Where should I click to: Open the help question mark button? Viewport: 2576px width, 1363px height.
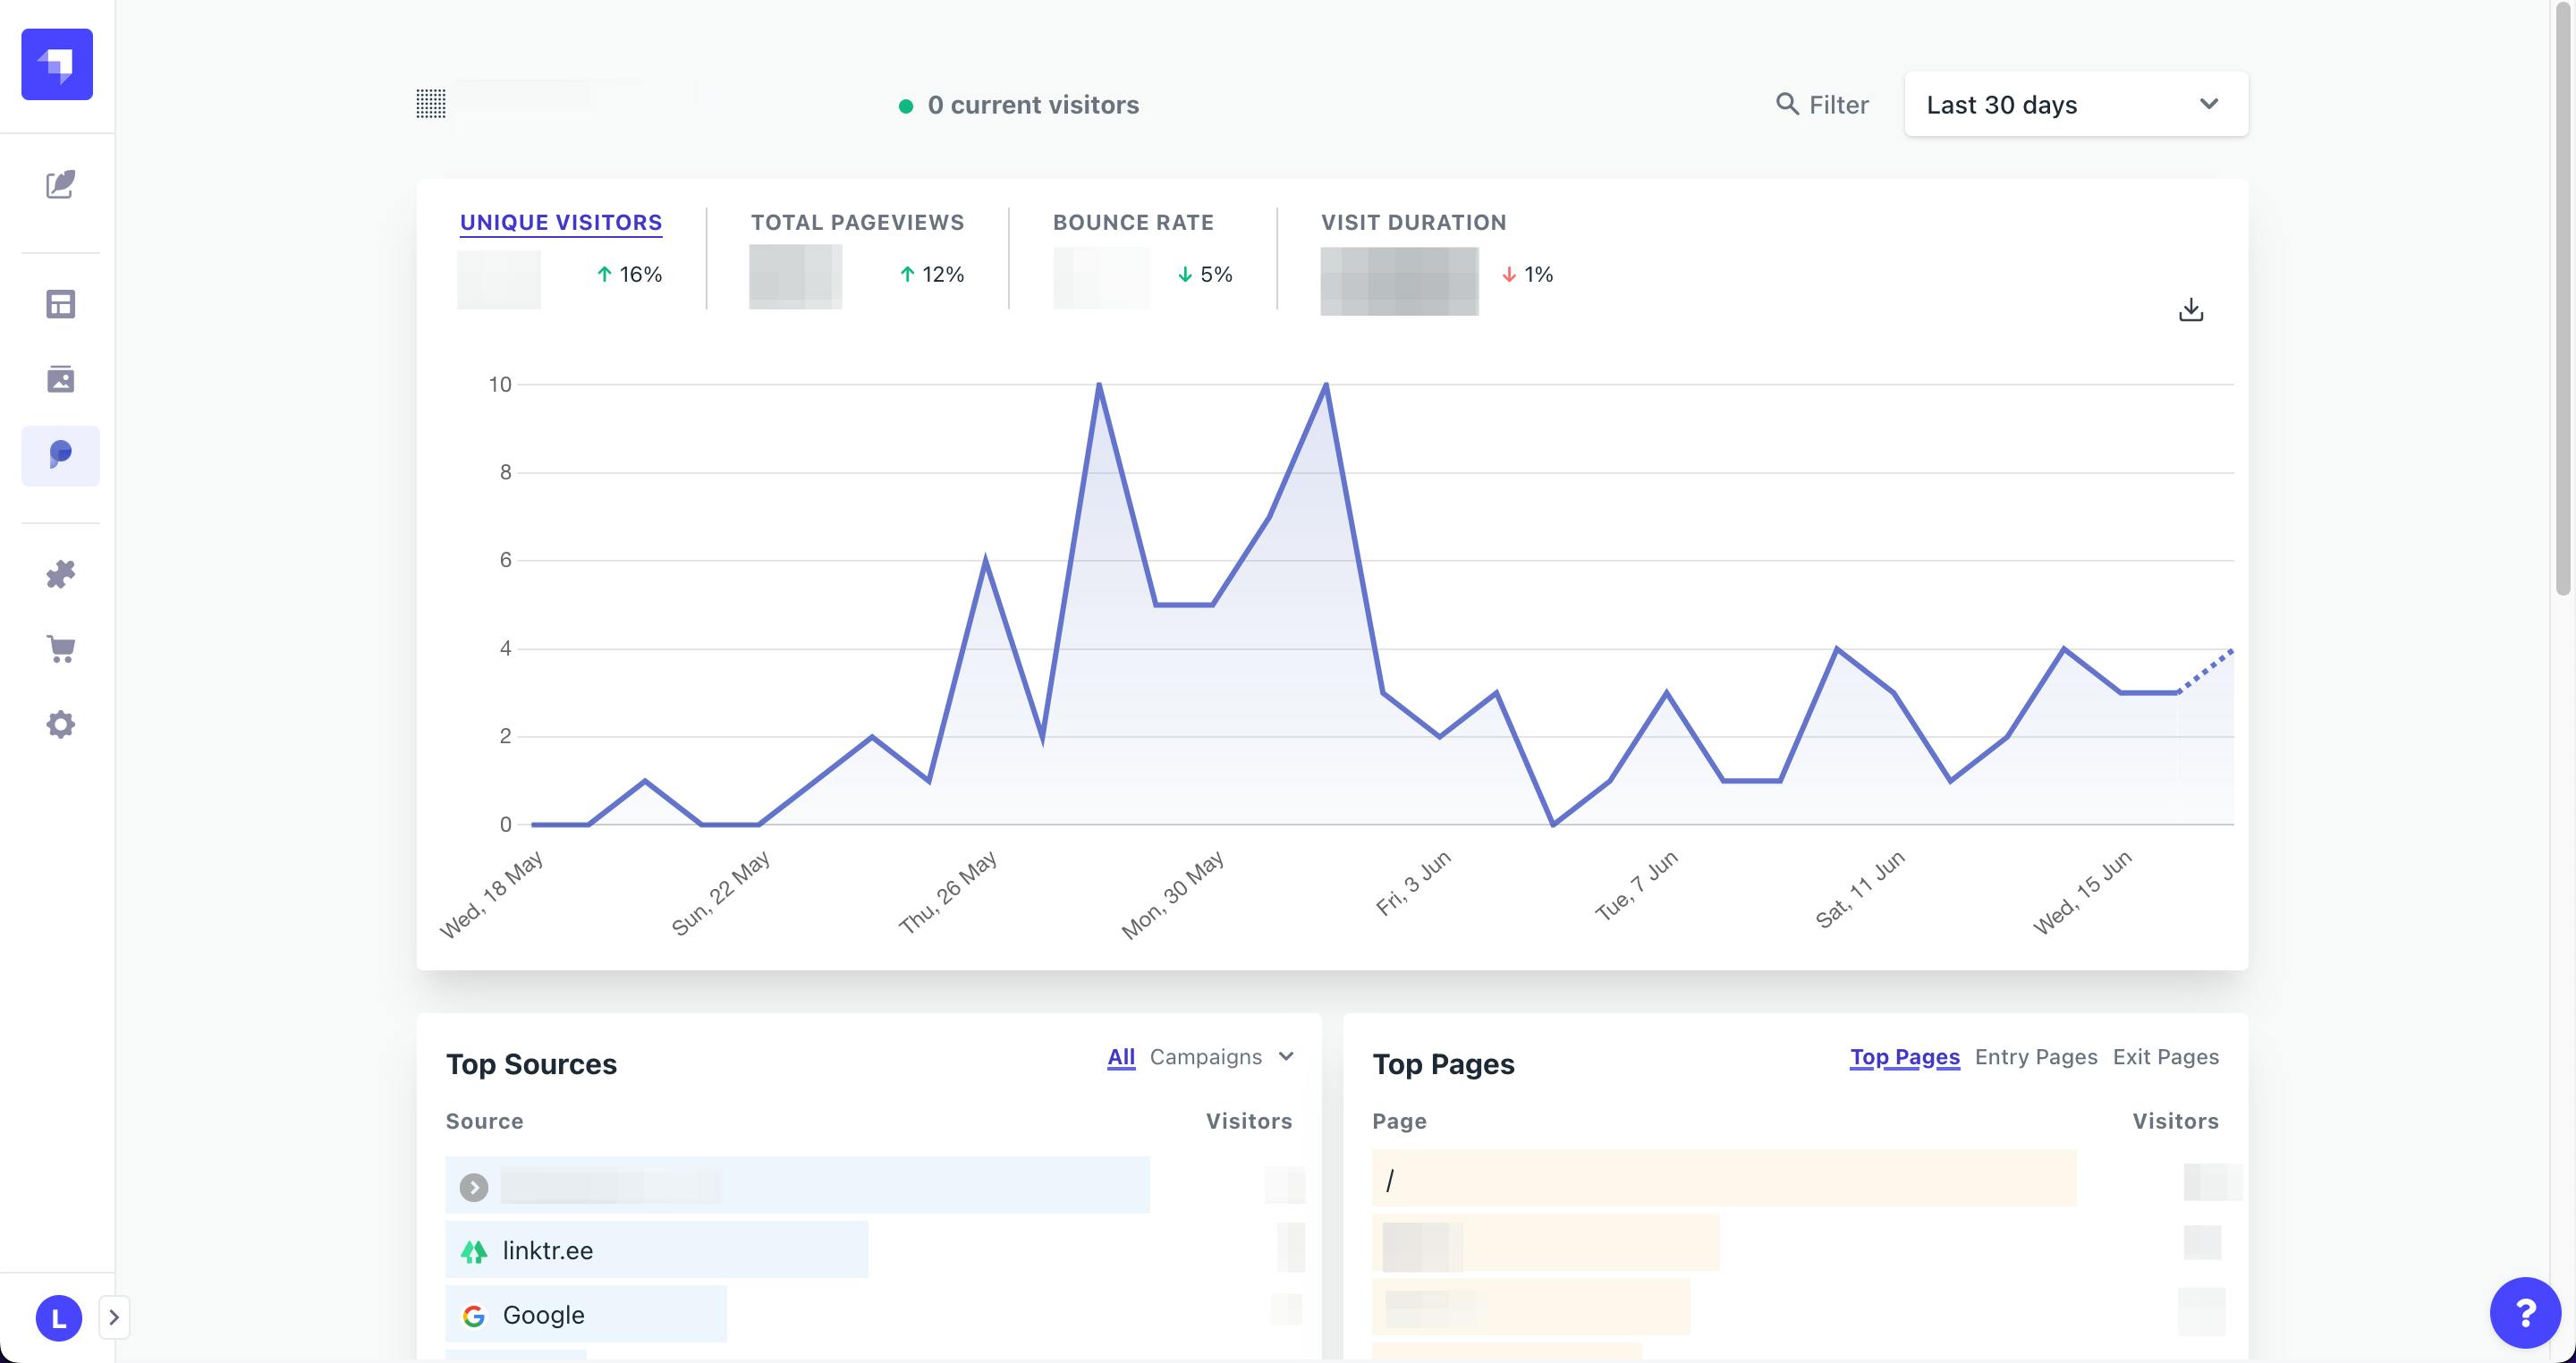click(2524, 1311)
